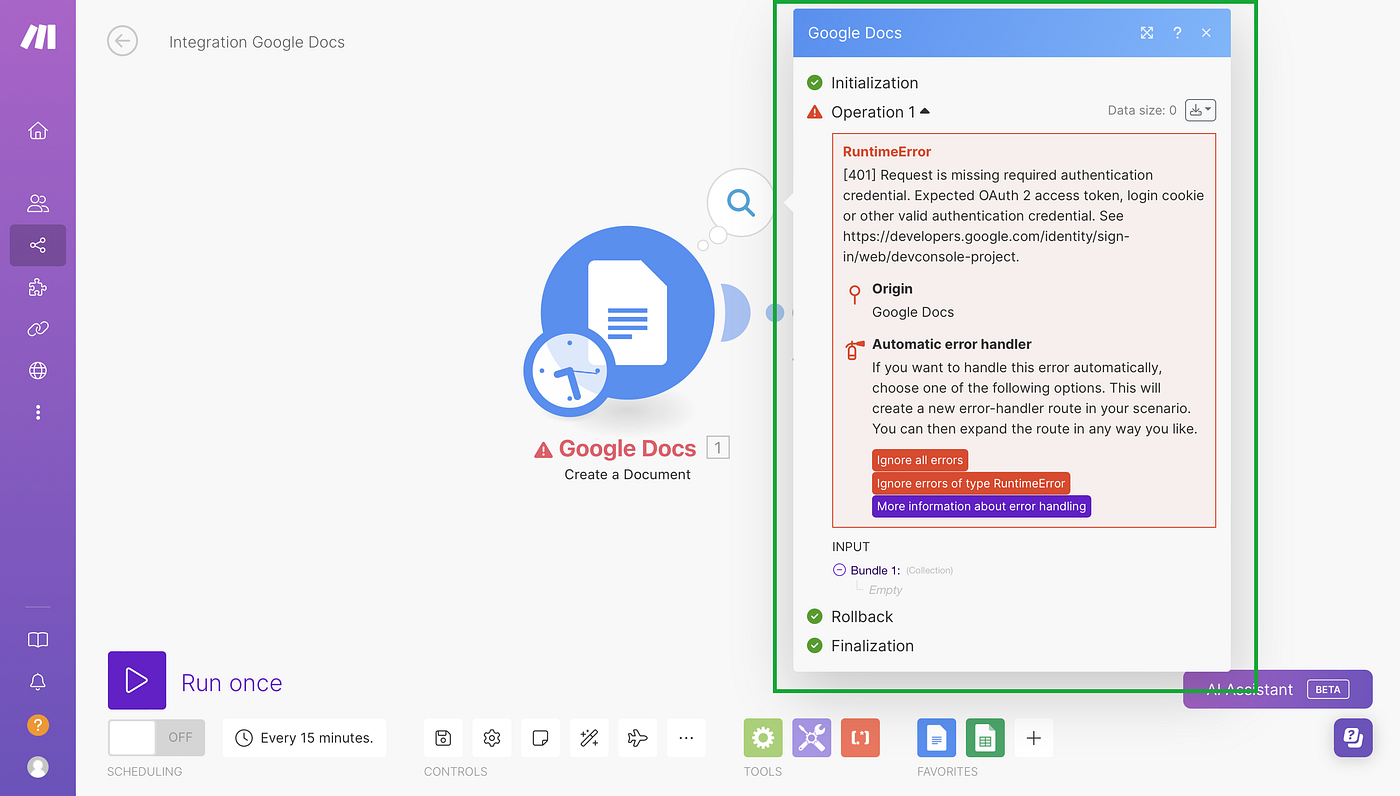Collapse Operation 1 with the arrow
This screenshot has width=1400, height=796.
click(925, 111)
